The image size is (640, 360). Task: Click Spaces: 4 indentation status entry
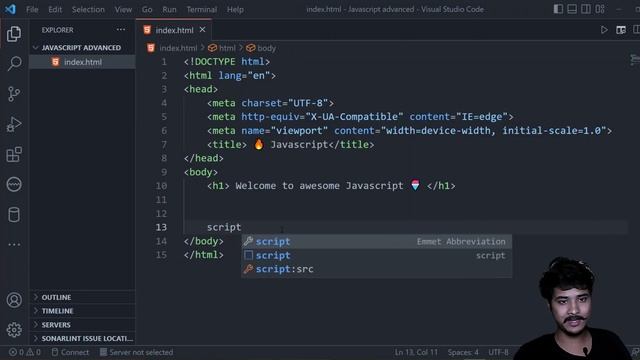pos(463,352)
